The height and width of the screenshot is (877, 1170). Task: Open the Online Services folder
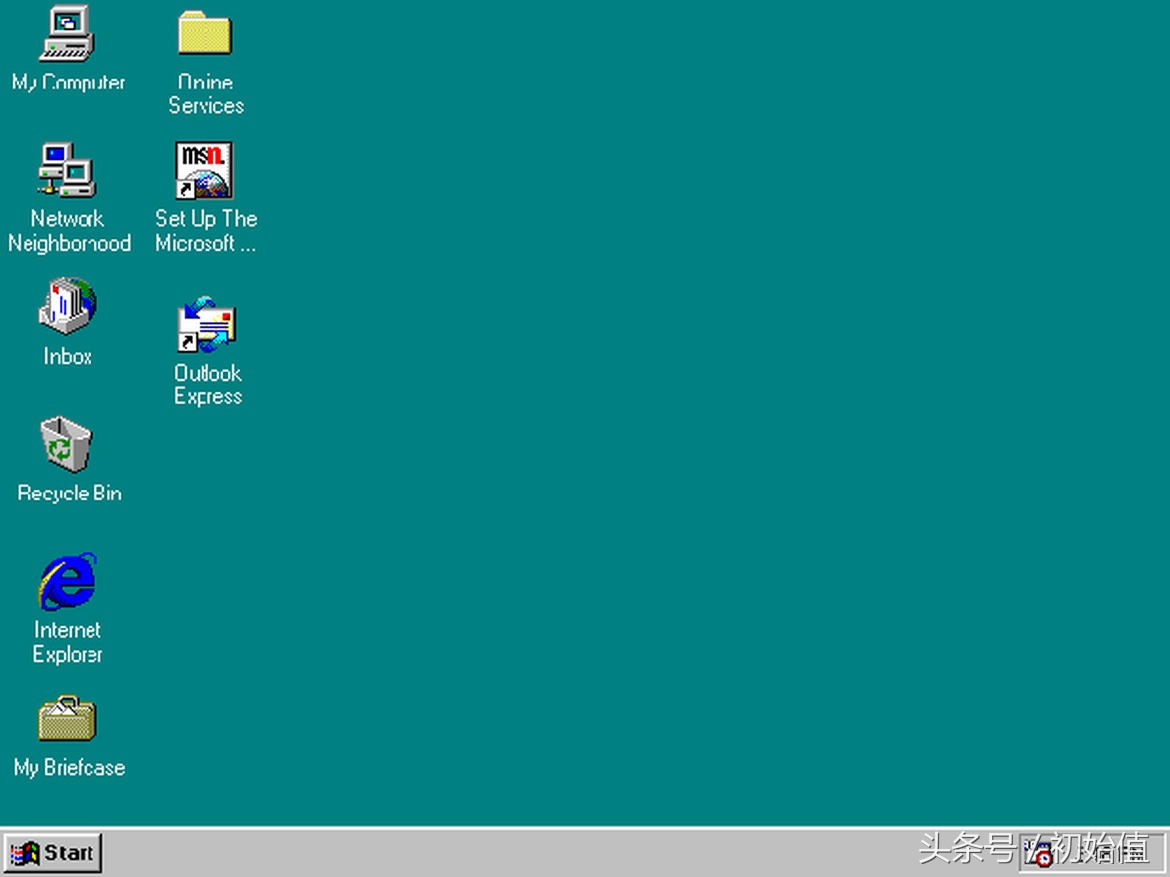click(x=204, y=33)
